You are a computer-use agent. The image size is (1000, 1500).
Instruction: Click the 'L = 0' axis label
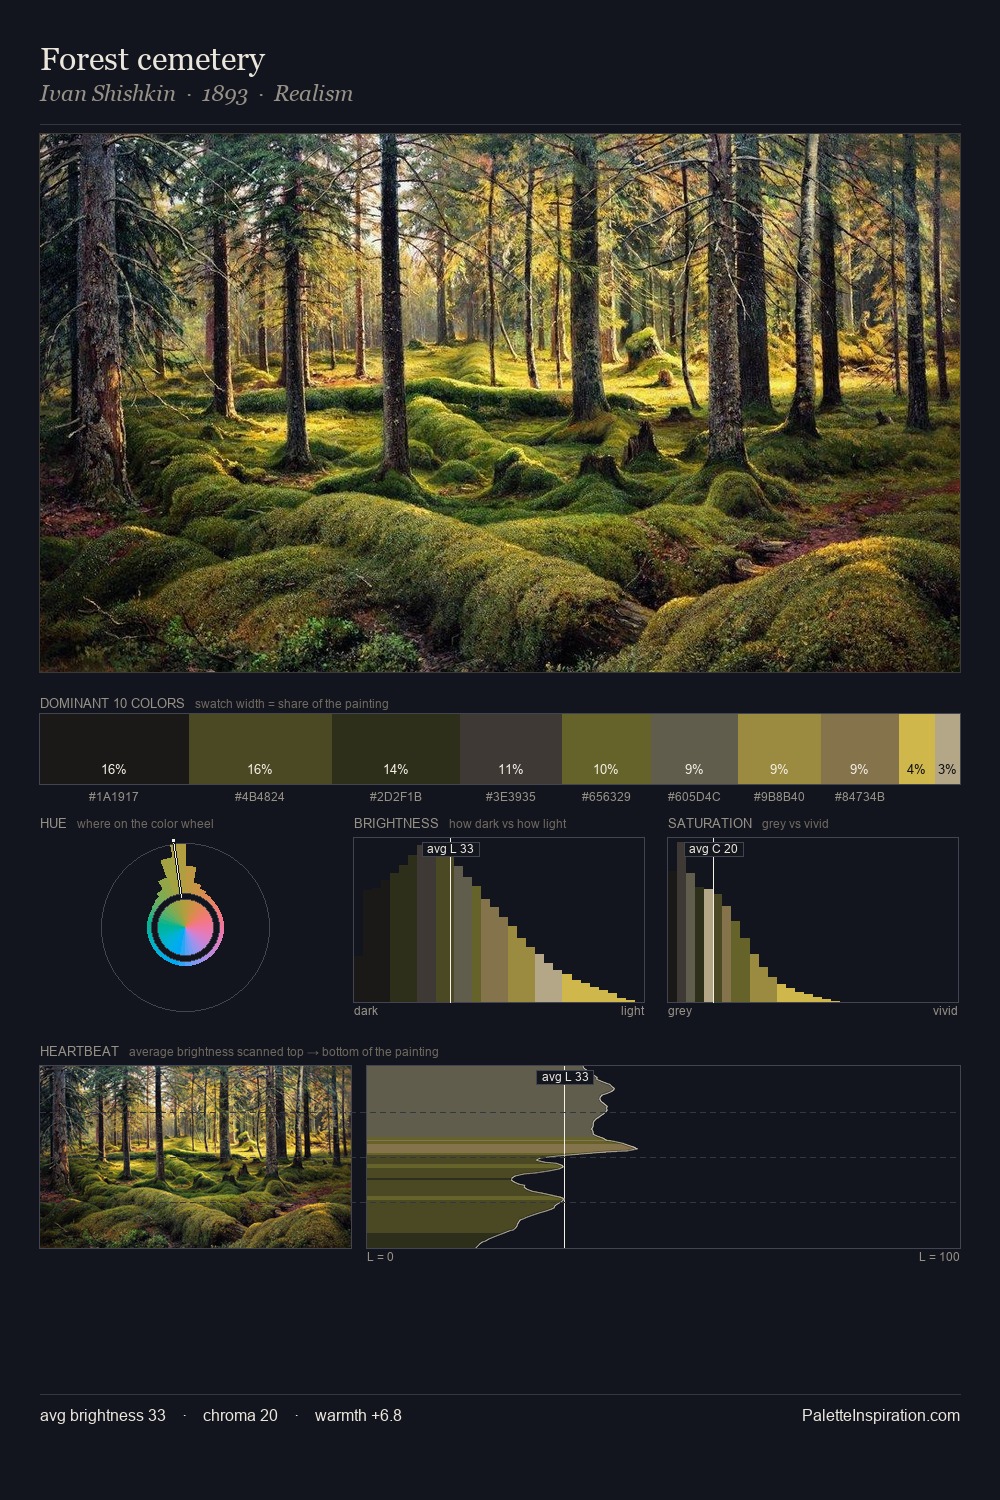coord(380,1257)
